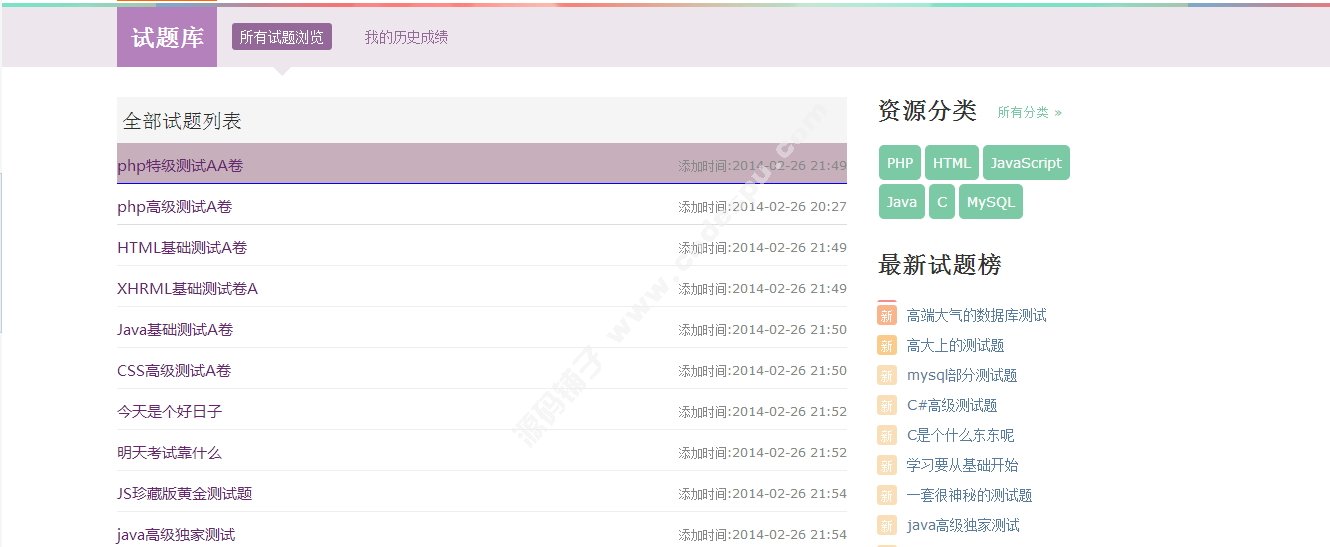Select the HTML category tag
This screenshot has width=1330, height=547.
[x=952, y=163]
